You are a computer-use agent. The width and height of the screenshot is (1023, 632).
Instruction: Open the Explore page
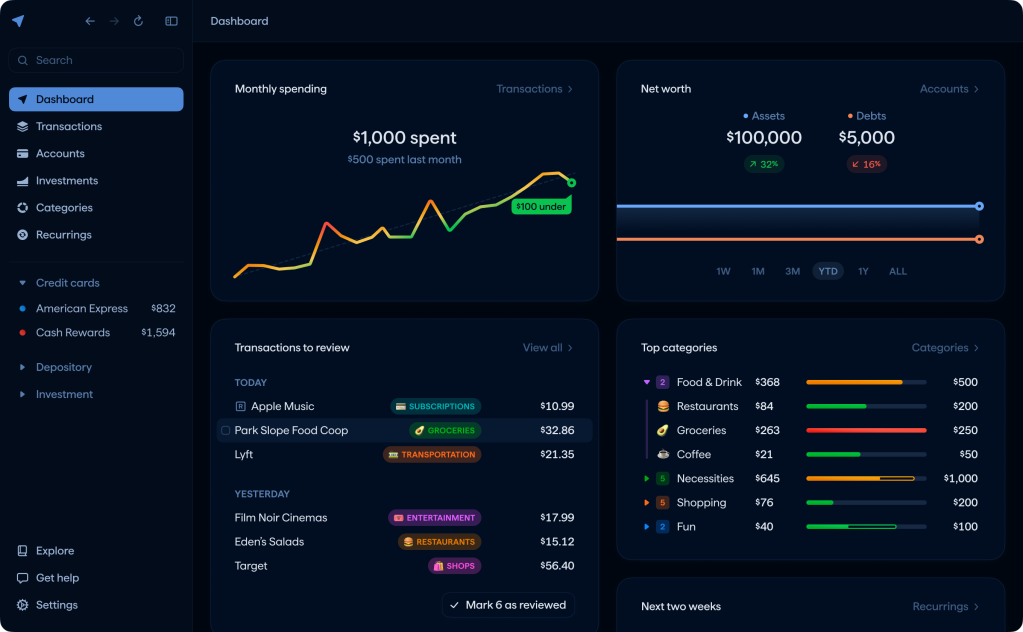point(54,550)
